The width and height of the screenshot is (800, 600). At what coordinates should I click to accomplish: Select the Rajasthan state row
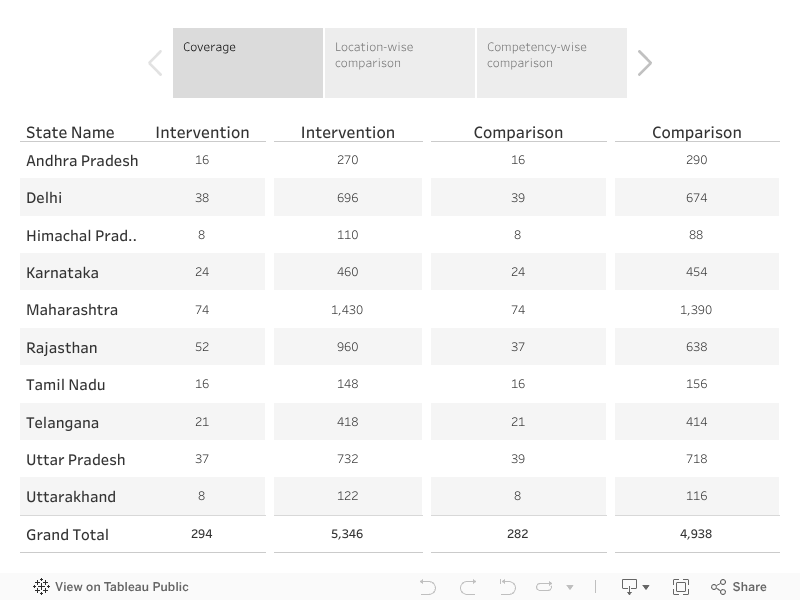tap(62, 347)
